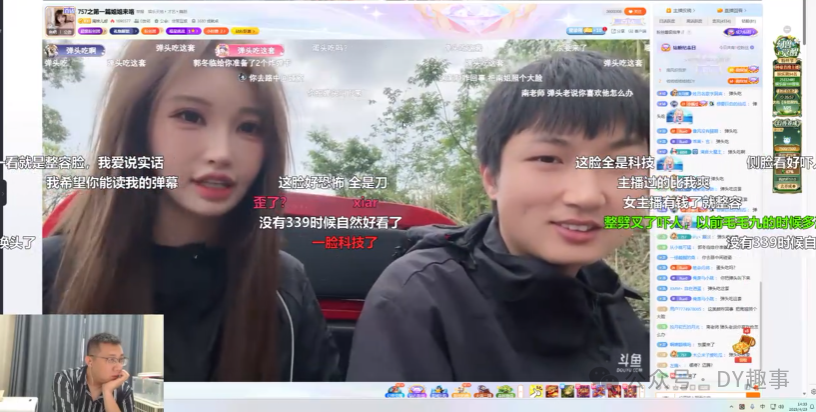Screen dimensions: 816x412
Task: Open the upper green event widget on the right
Action: (787, 76)
